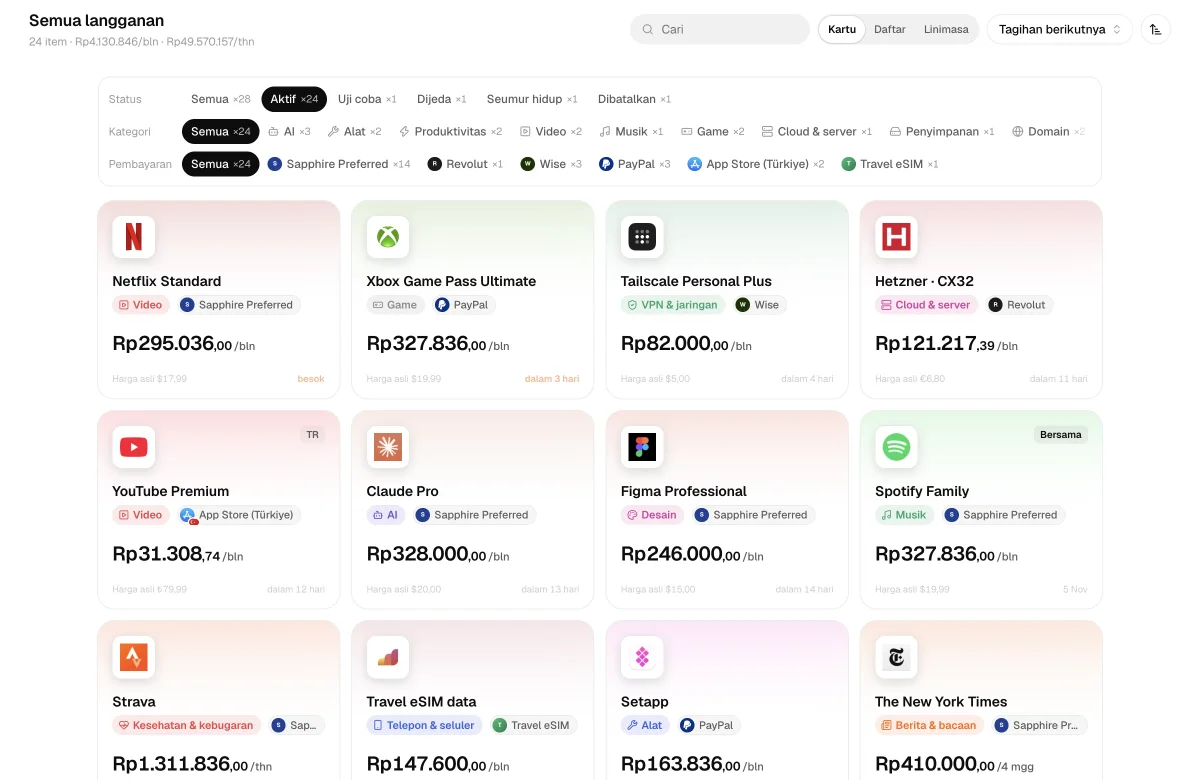Filter payment by Sapphire Preferred
Image resolution: width=1200 pixels, height=780 pixels.
tap(339, 164)
